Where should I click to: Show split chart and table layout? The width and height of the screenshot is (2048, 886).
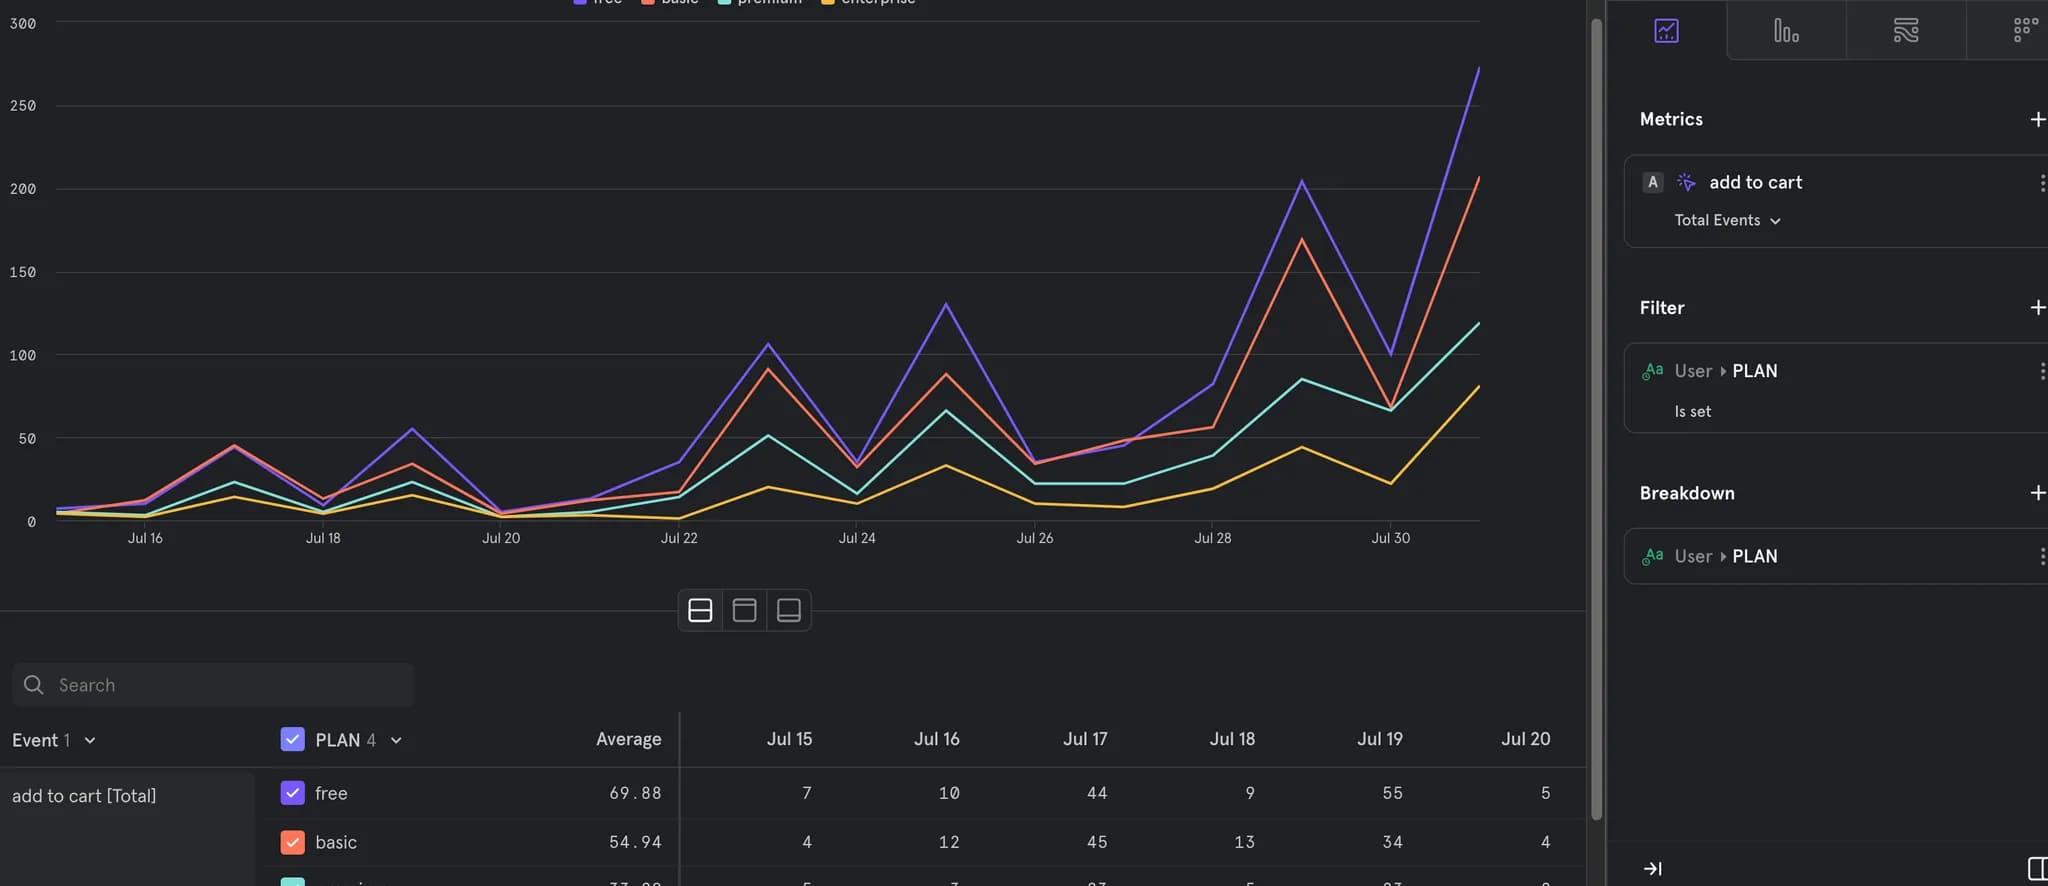pos(700,610)
